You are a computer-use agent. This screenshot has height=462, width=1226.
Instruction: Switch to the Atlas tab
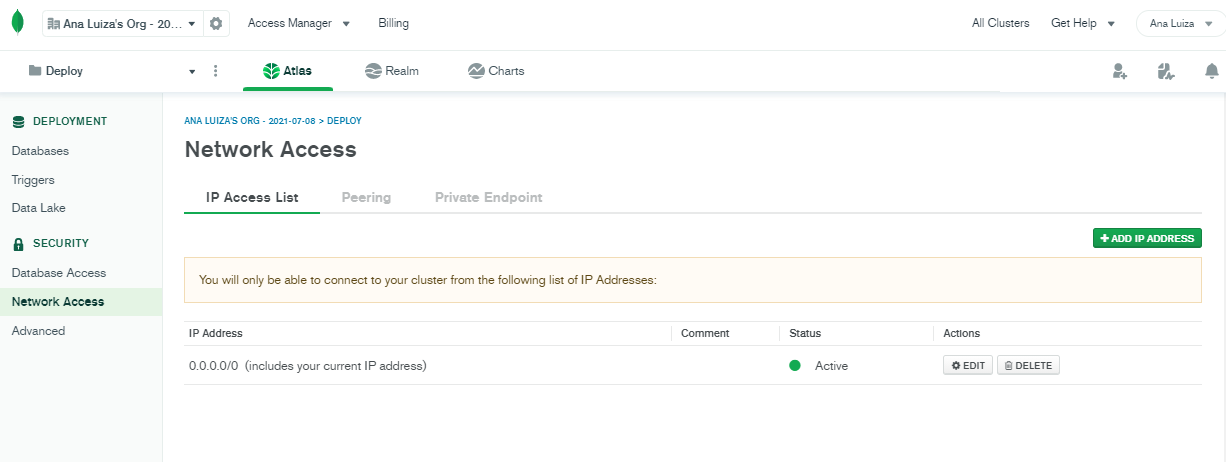click(288, 71)
